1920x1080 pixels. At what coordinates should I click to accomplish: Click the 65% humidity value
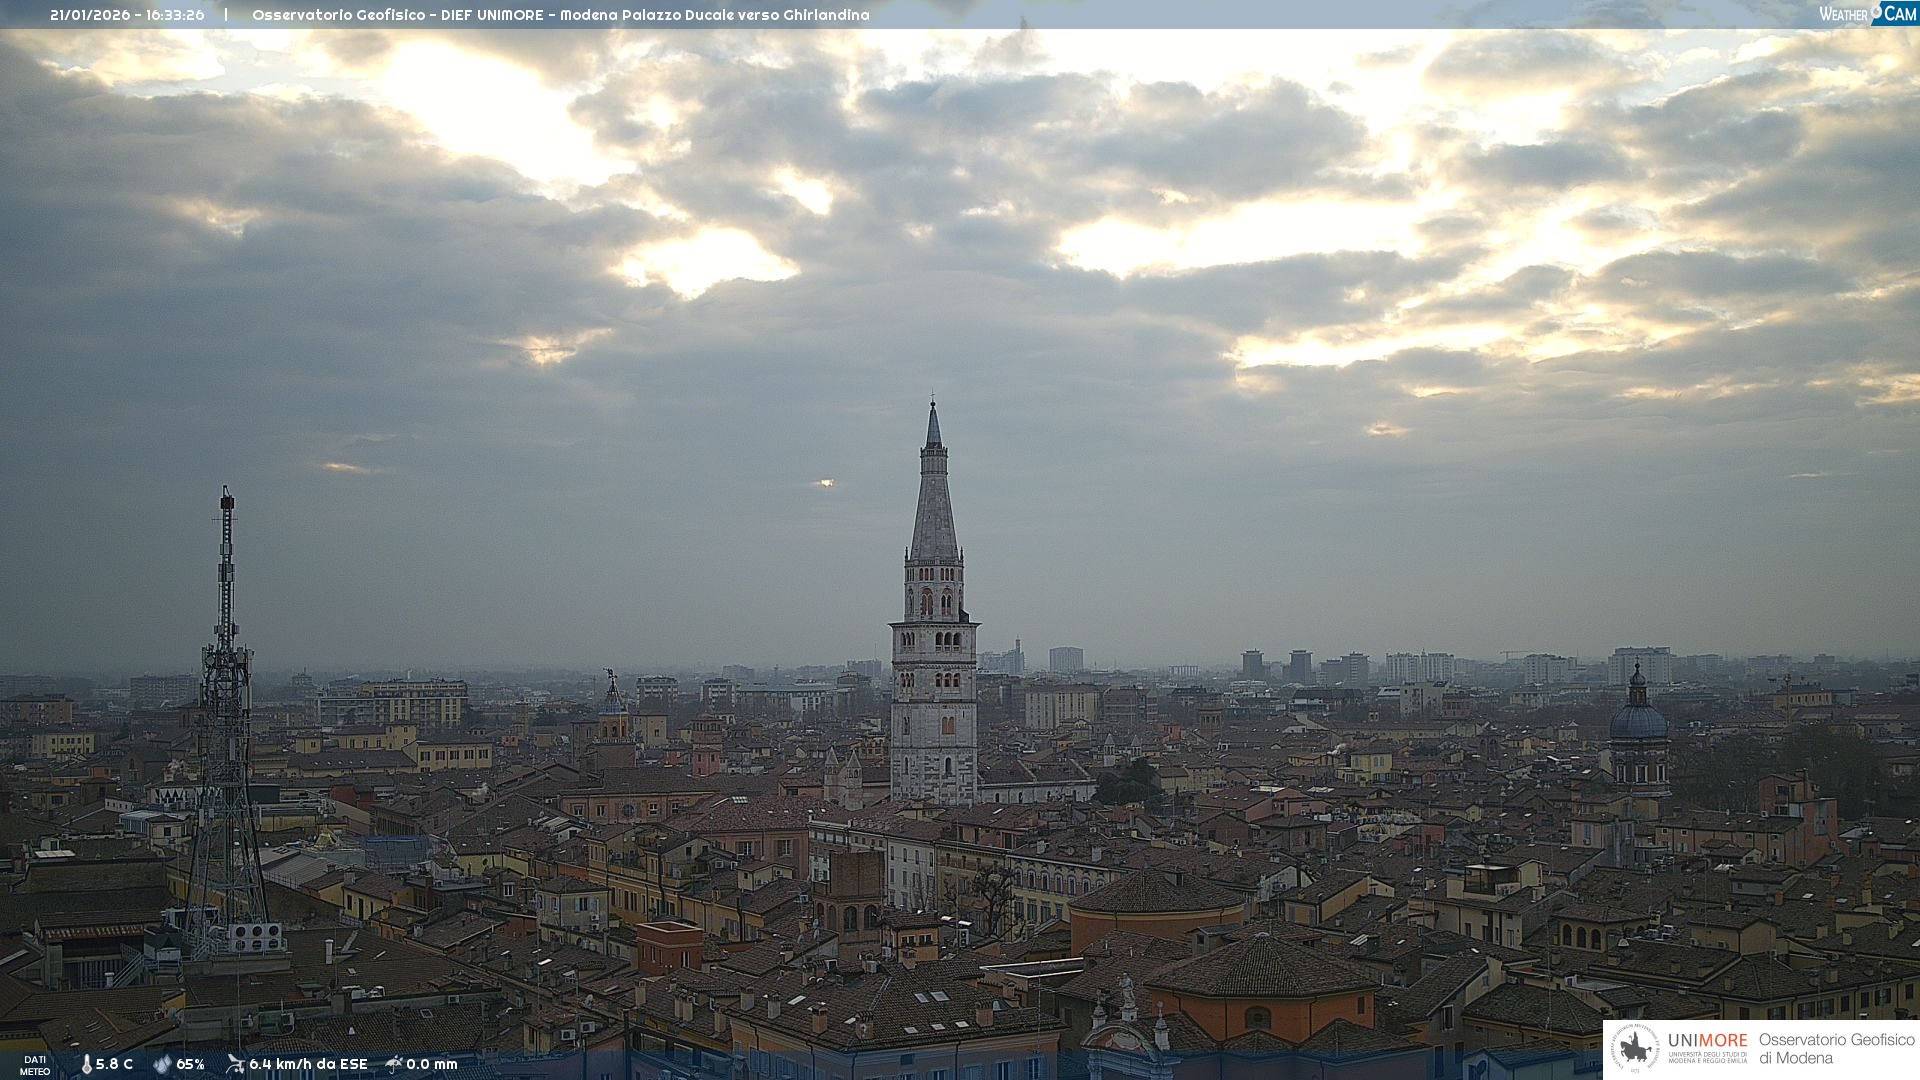(x=190, y=1064)
